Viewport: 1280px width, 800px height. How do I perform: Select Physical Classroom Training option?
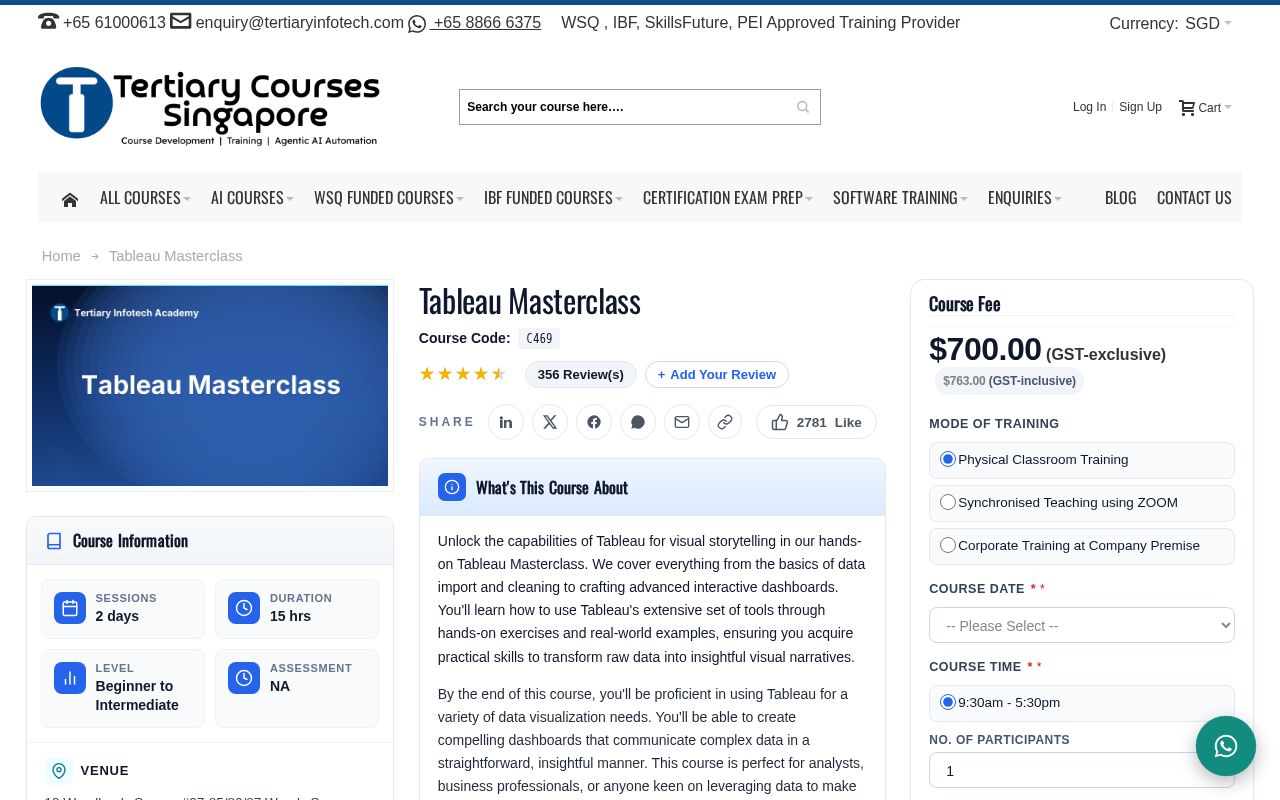click(948, 459)
